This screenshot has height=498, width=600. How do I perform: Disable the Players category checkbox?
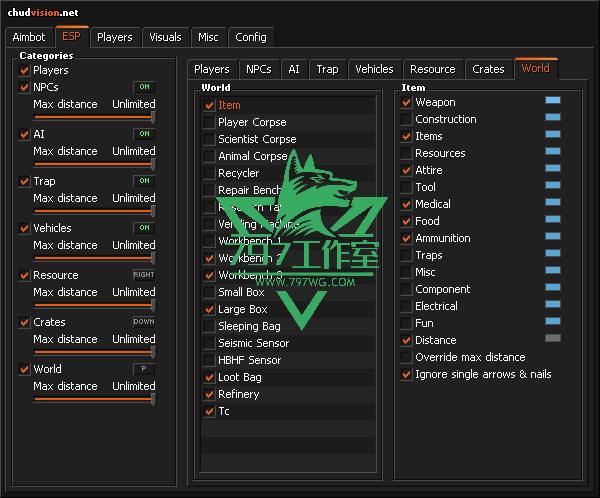click(x=24, y=70)
